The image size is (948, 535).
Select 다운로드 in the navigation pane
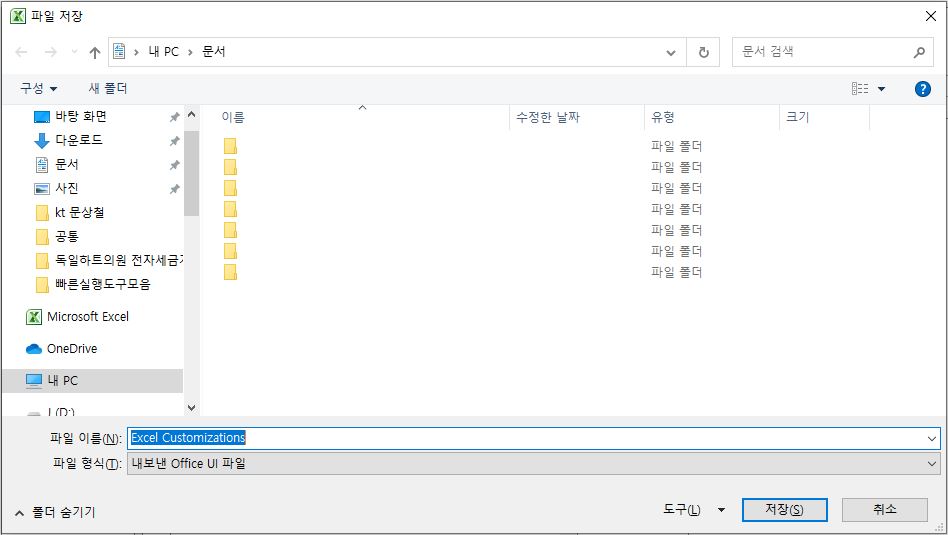click(x=79, y=140)
